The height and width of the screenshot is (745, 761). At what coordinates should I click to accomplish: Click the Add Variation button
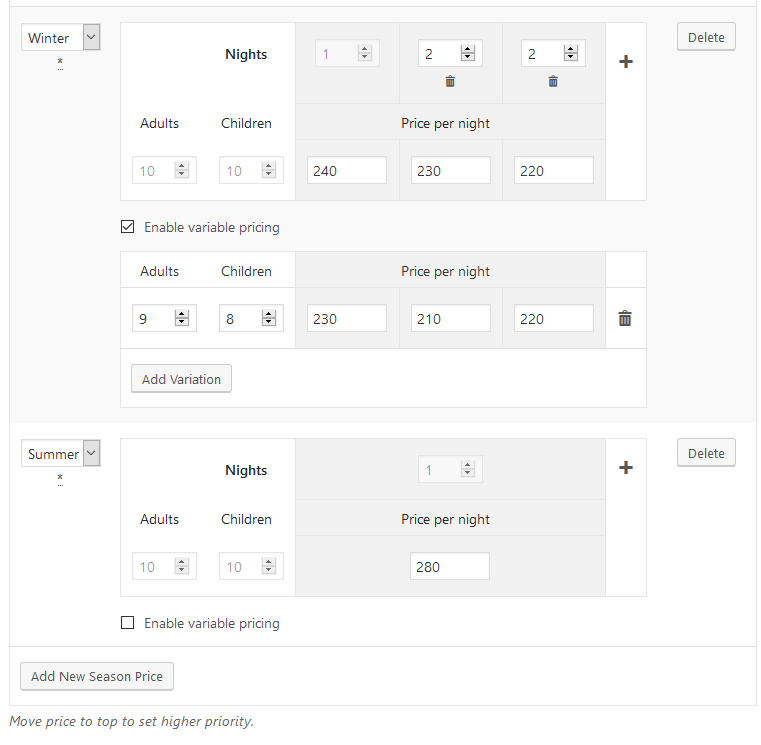[181, 379]
